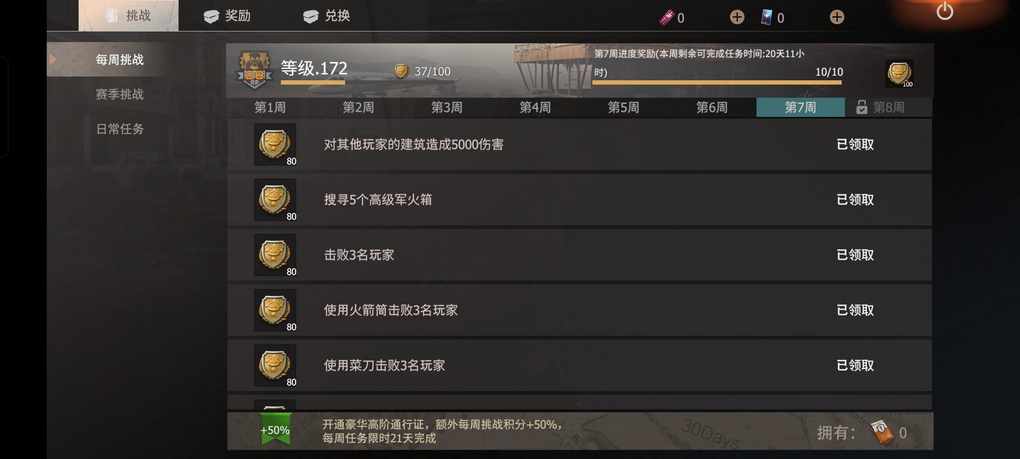Image resolution: width=1020 pixels, height=459 pixels.
Task: Click the green +50% bonus badge
Action: pyautogui.click(x=275, y=430)
